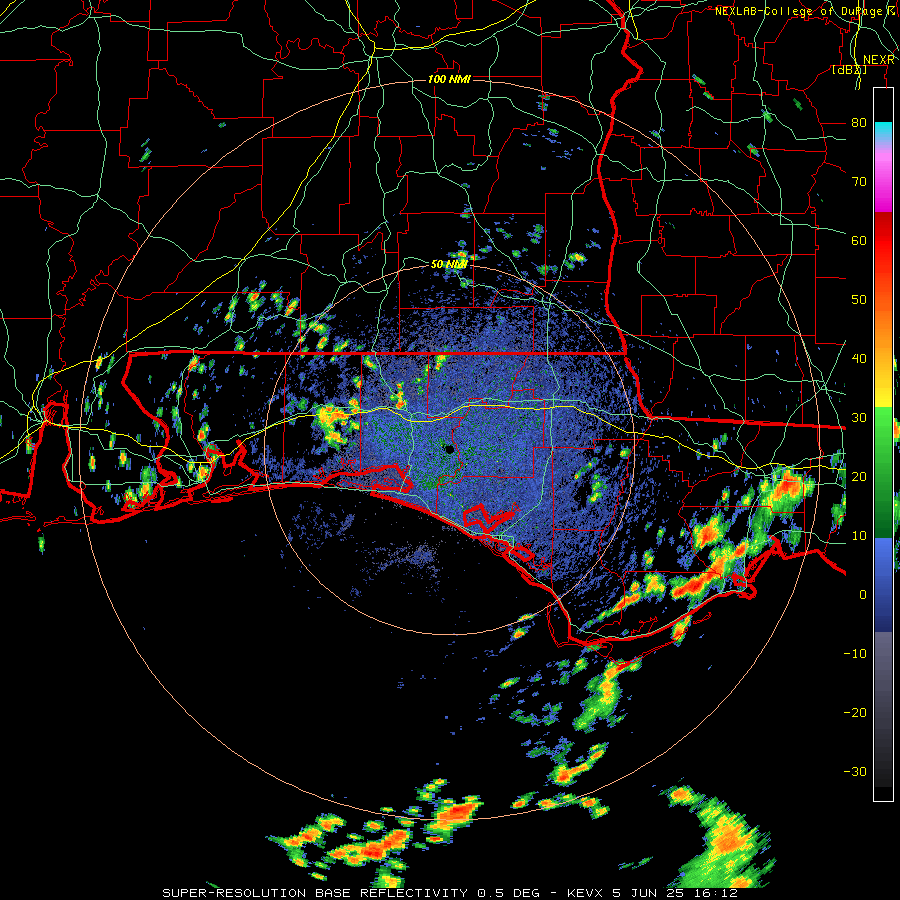Click the 20 dBZ scale label

pyautogui.click(x=859, y=476)
